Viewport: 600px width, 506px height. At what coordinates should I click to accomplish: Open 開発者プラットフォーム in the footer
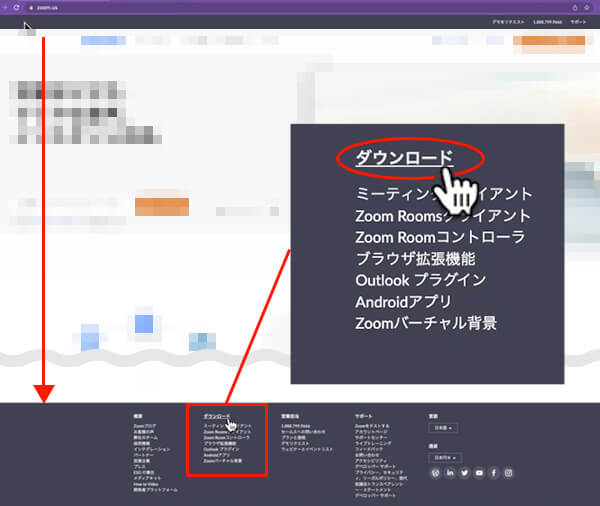tap(155, 490)
